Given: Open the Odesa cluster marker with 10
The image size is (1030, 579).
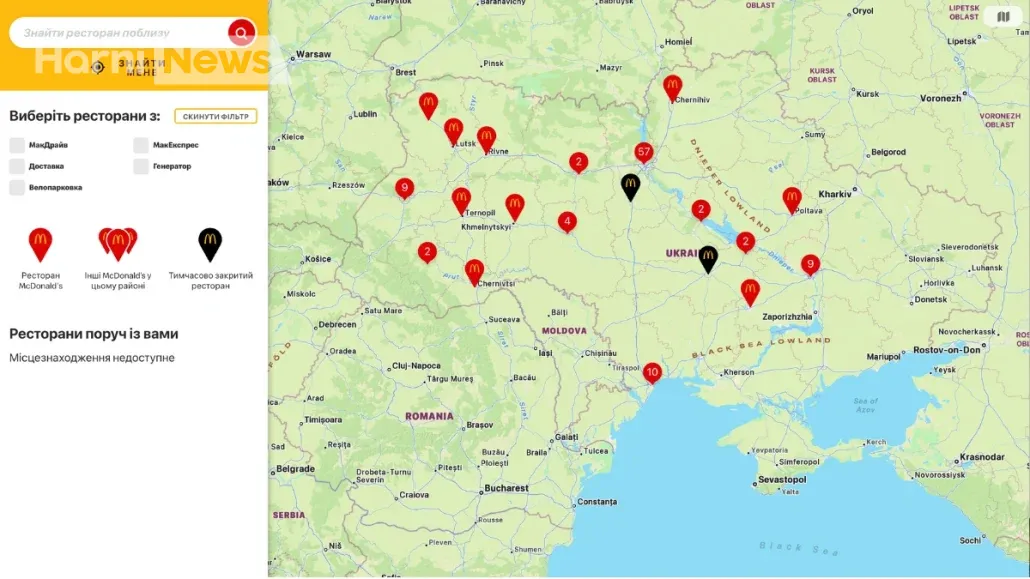Looking at the screenshot, I should pyautogui.click(x=652, y=373).
